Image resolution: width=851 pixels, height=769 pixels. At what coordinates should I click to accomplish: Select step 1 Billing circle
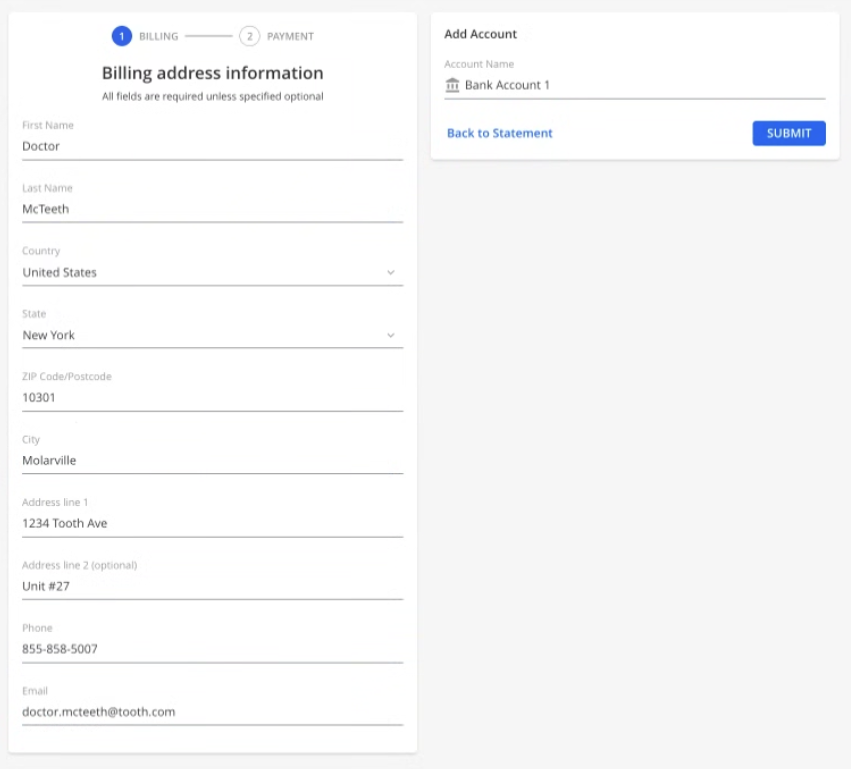click(x=122, y=36)
